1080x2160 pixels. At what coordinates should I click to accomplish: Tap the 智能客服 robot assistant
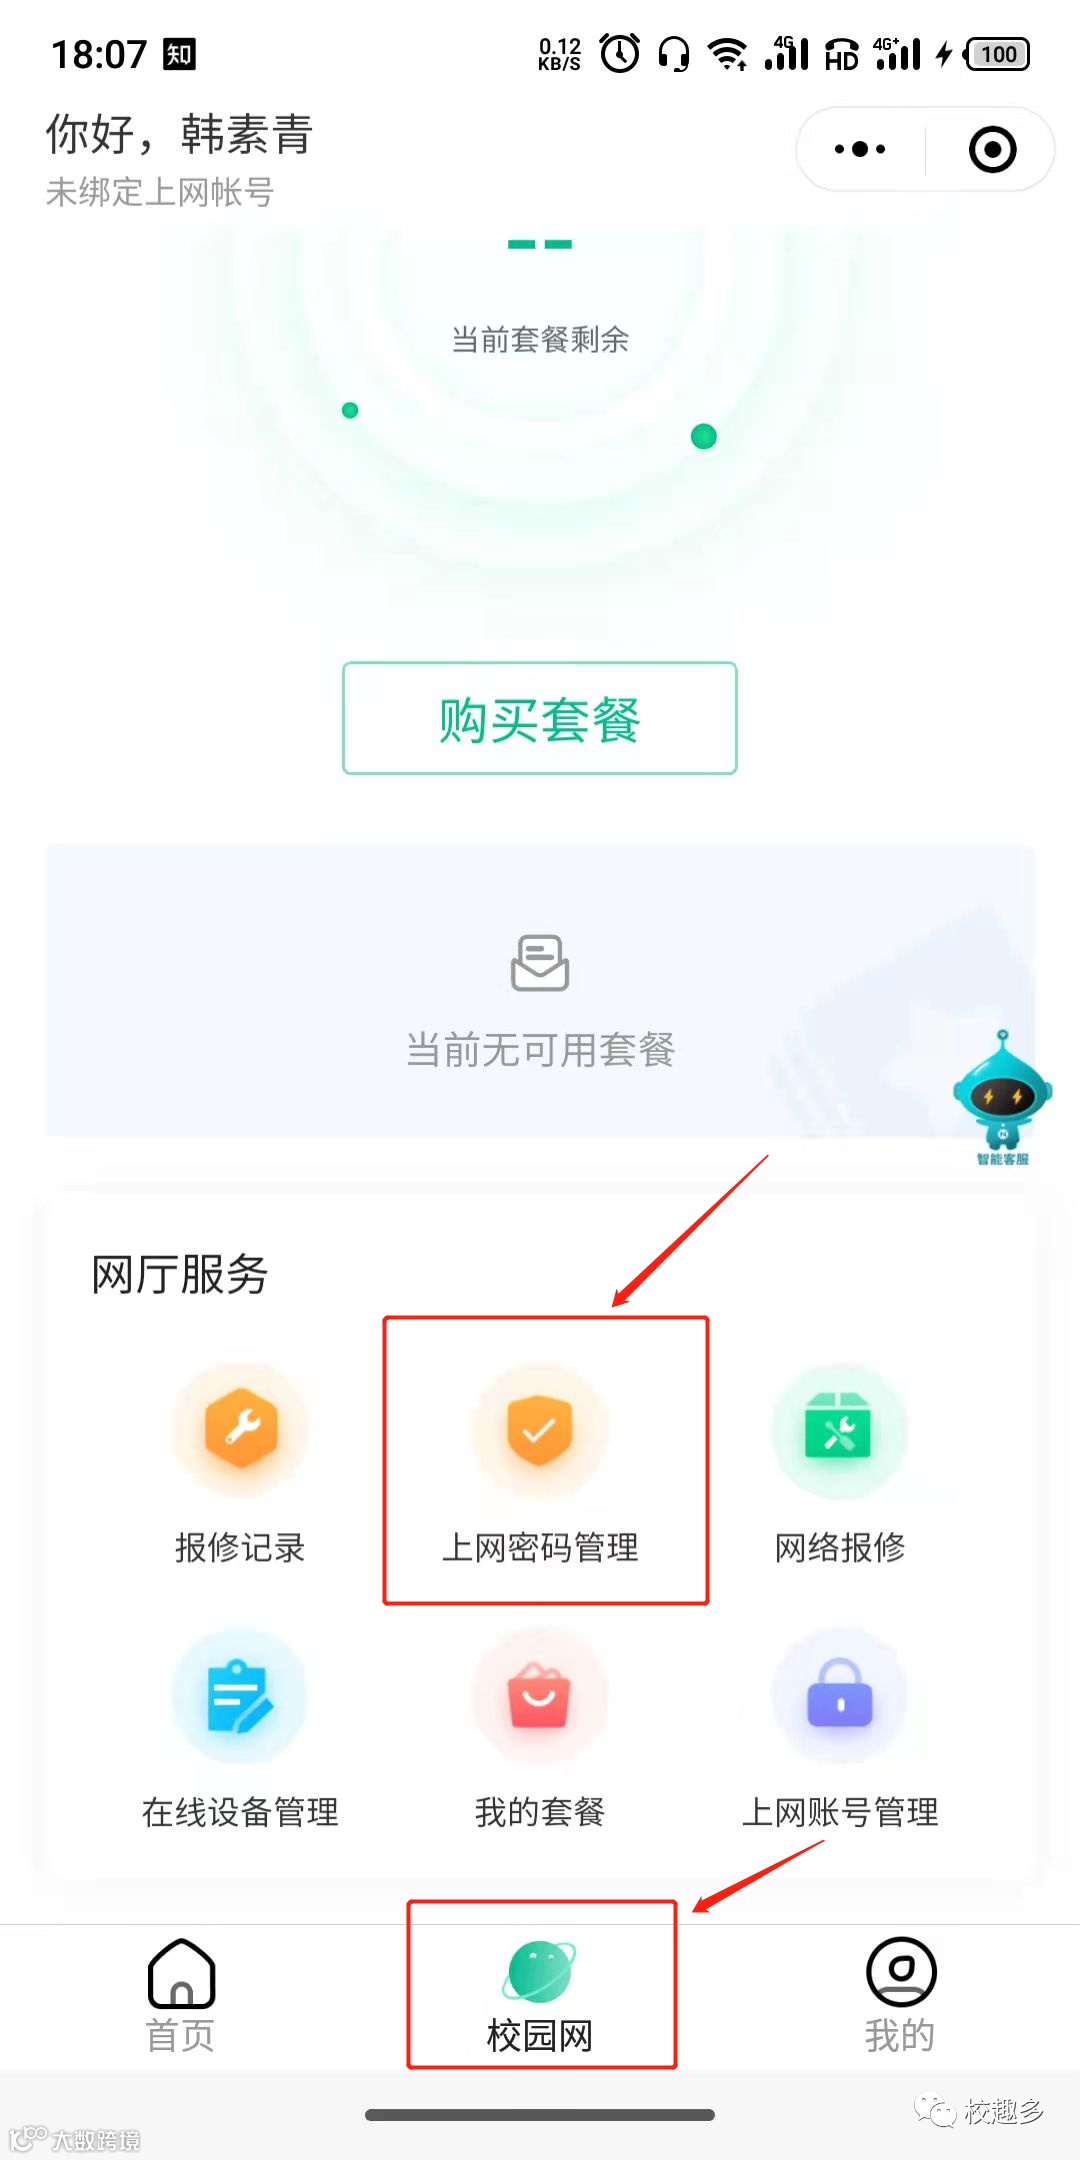tap(1002, 1097)
